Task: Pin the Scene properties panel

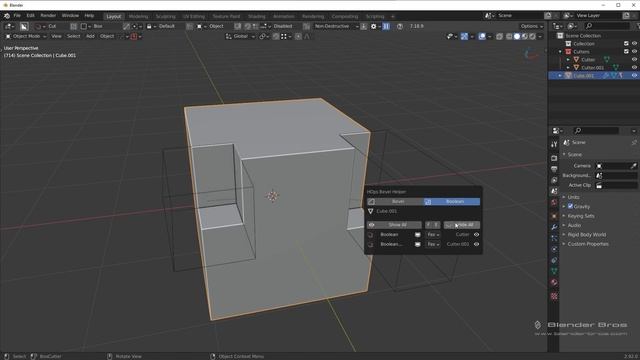Action: [x=634, y=142]
